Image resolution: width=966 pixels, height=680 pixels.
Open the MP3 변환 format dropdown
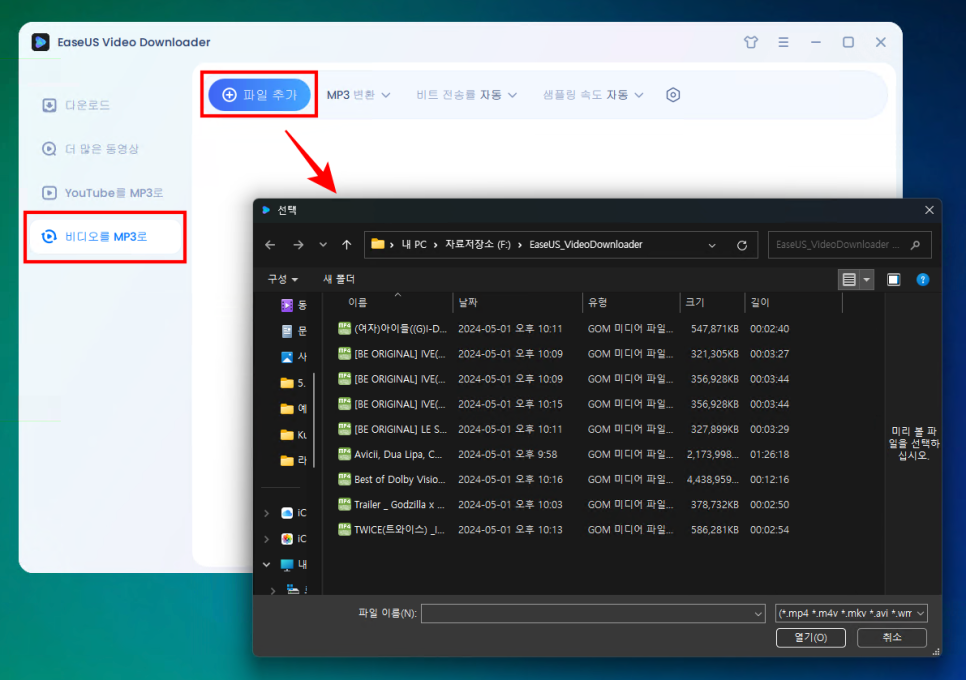[x=359, y=95]
